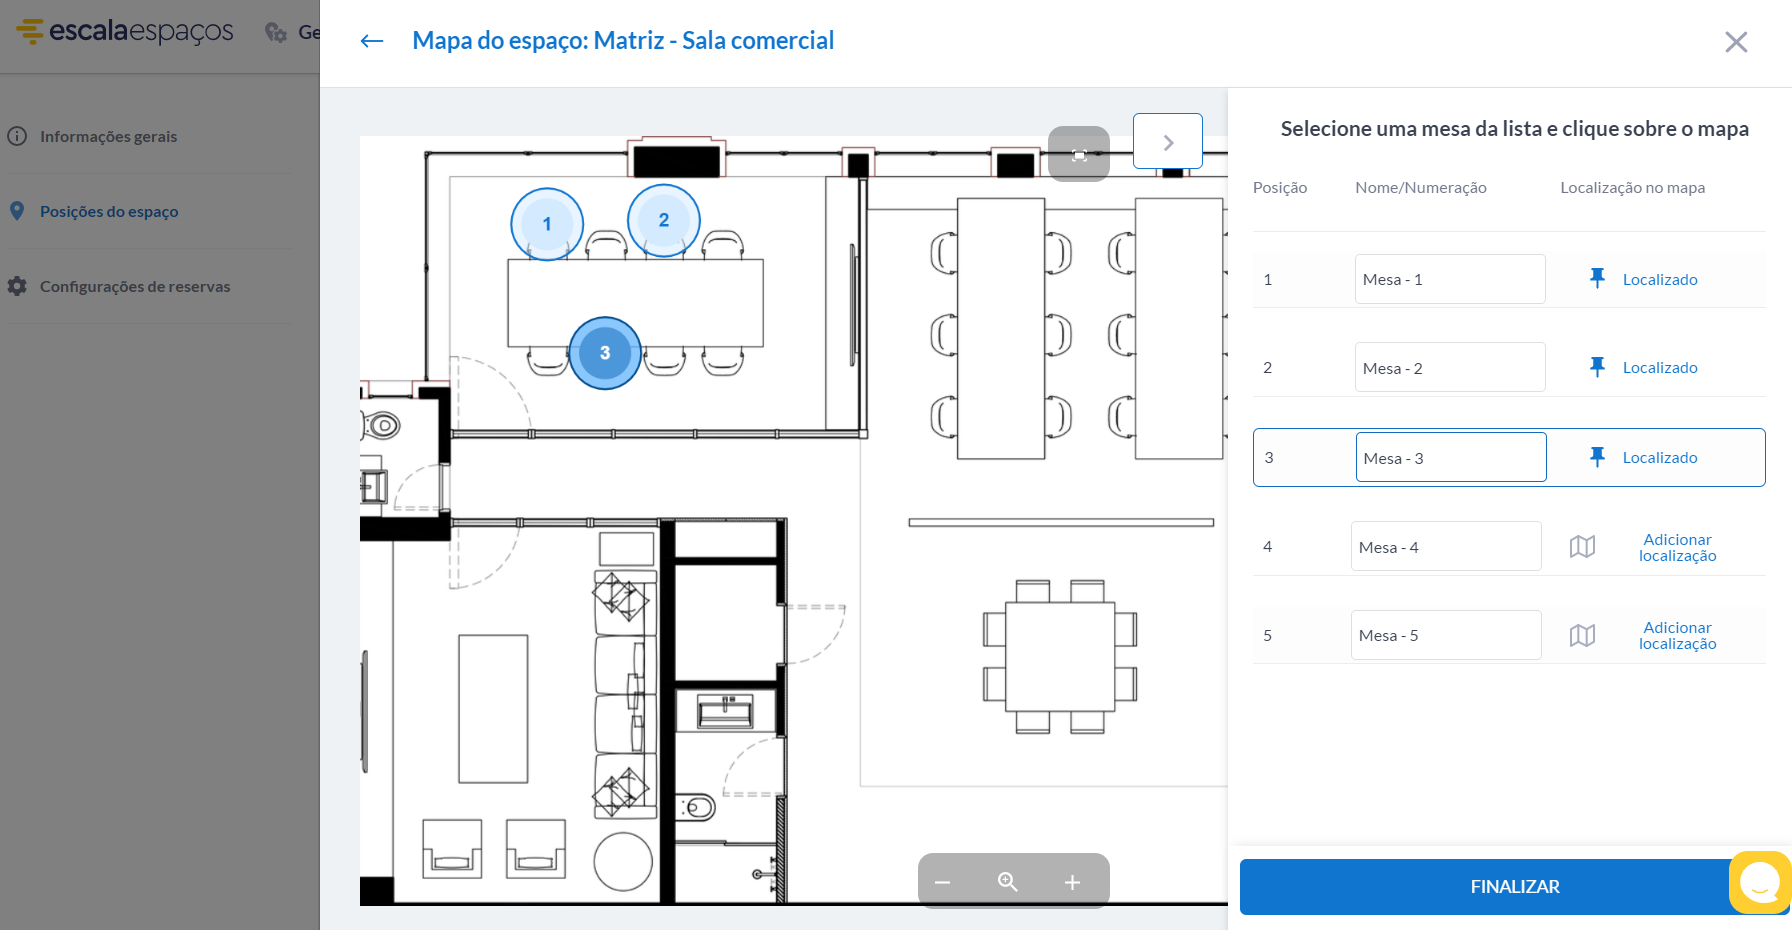Click the magnifier icon in the zoom bar
This screenshot has width=1792, height=930.
pos(1007,882)
